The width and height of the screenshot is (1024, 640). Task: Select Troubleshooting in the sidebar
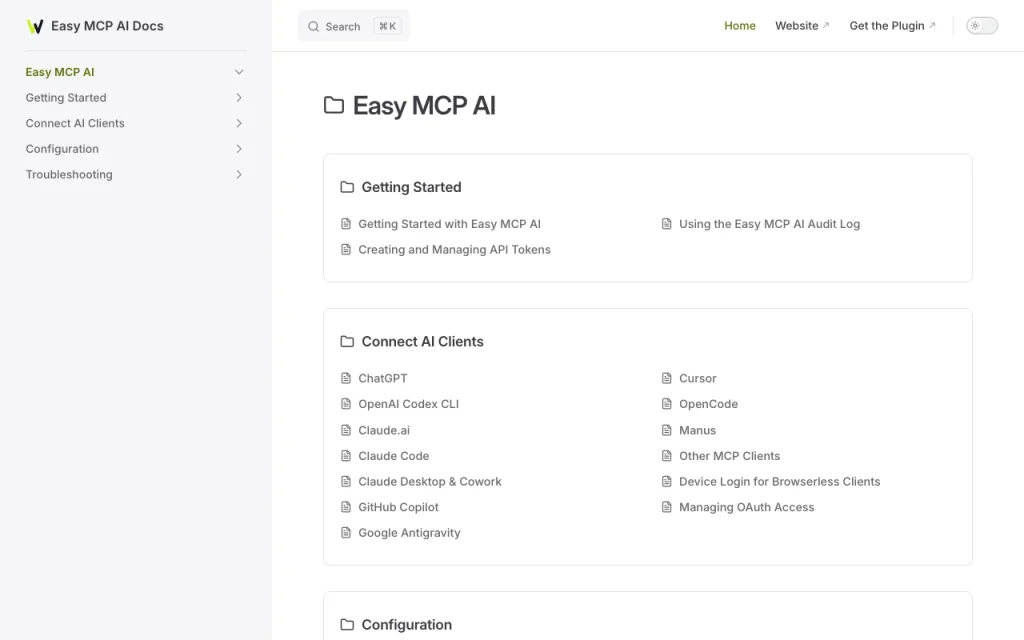(x=69, y=174)
